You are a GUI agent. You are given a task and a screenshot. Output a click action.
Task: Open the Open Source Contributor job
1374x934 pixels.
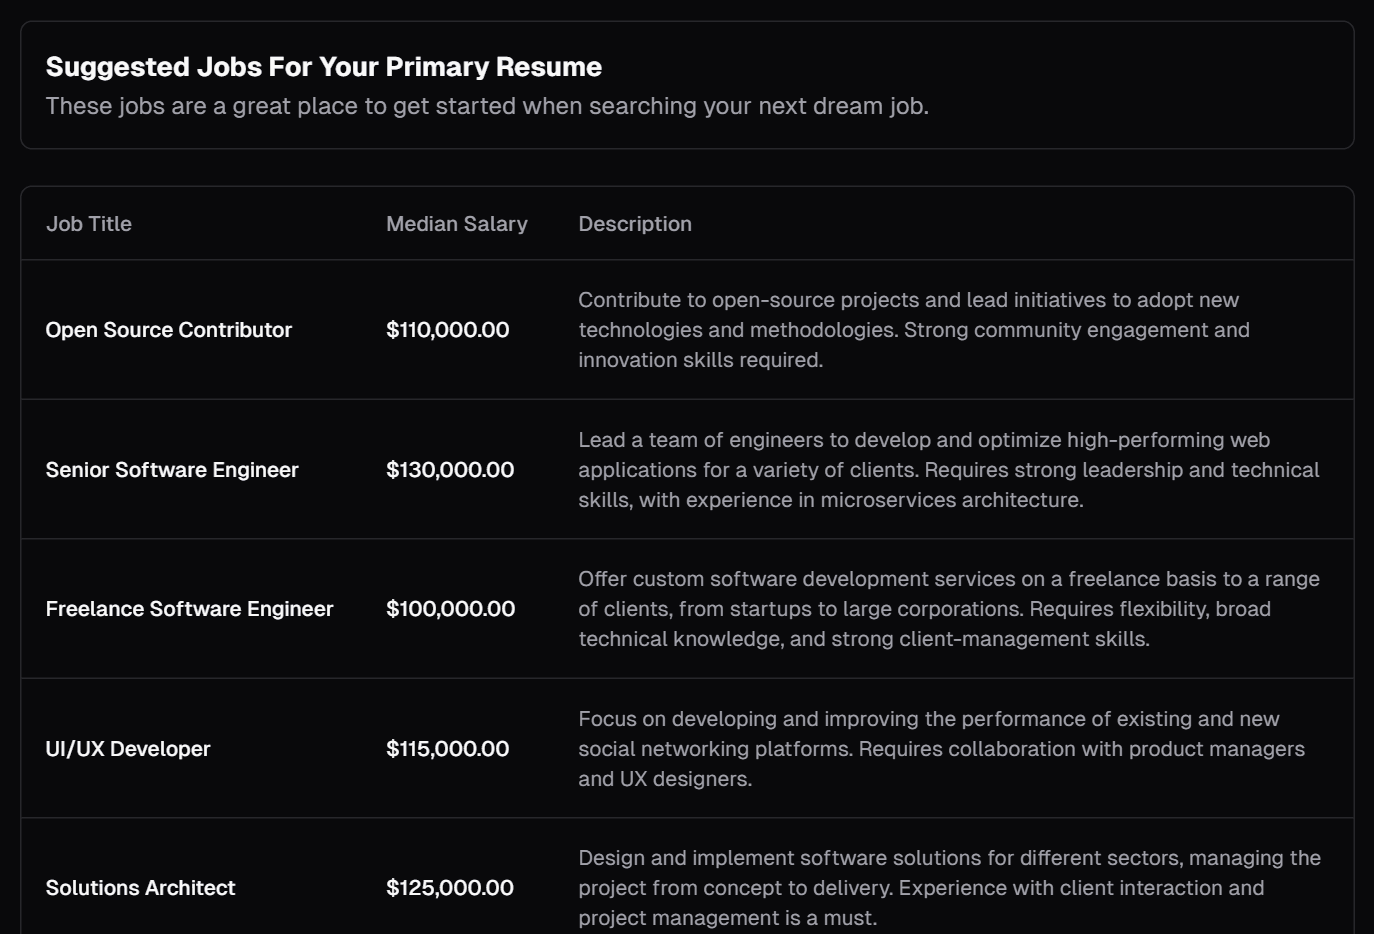coord(169,330)
